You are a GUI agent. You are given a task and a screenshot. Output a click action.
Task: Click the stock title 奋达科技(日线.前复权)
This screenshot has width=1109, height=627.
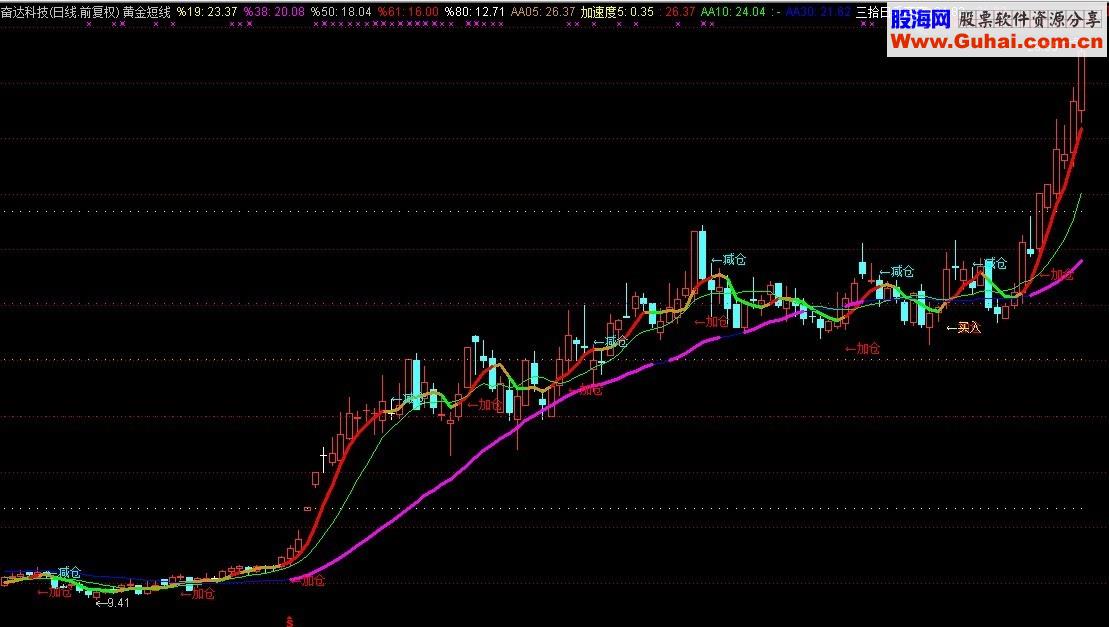tap(60, 12)
